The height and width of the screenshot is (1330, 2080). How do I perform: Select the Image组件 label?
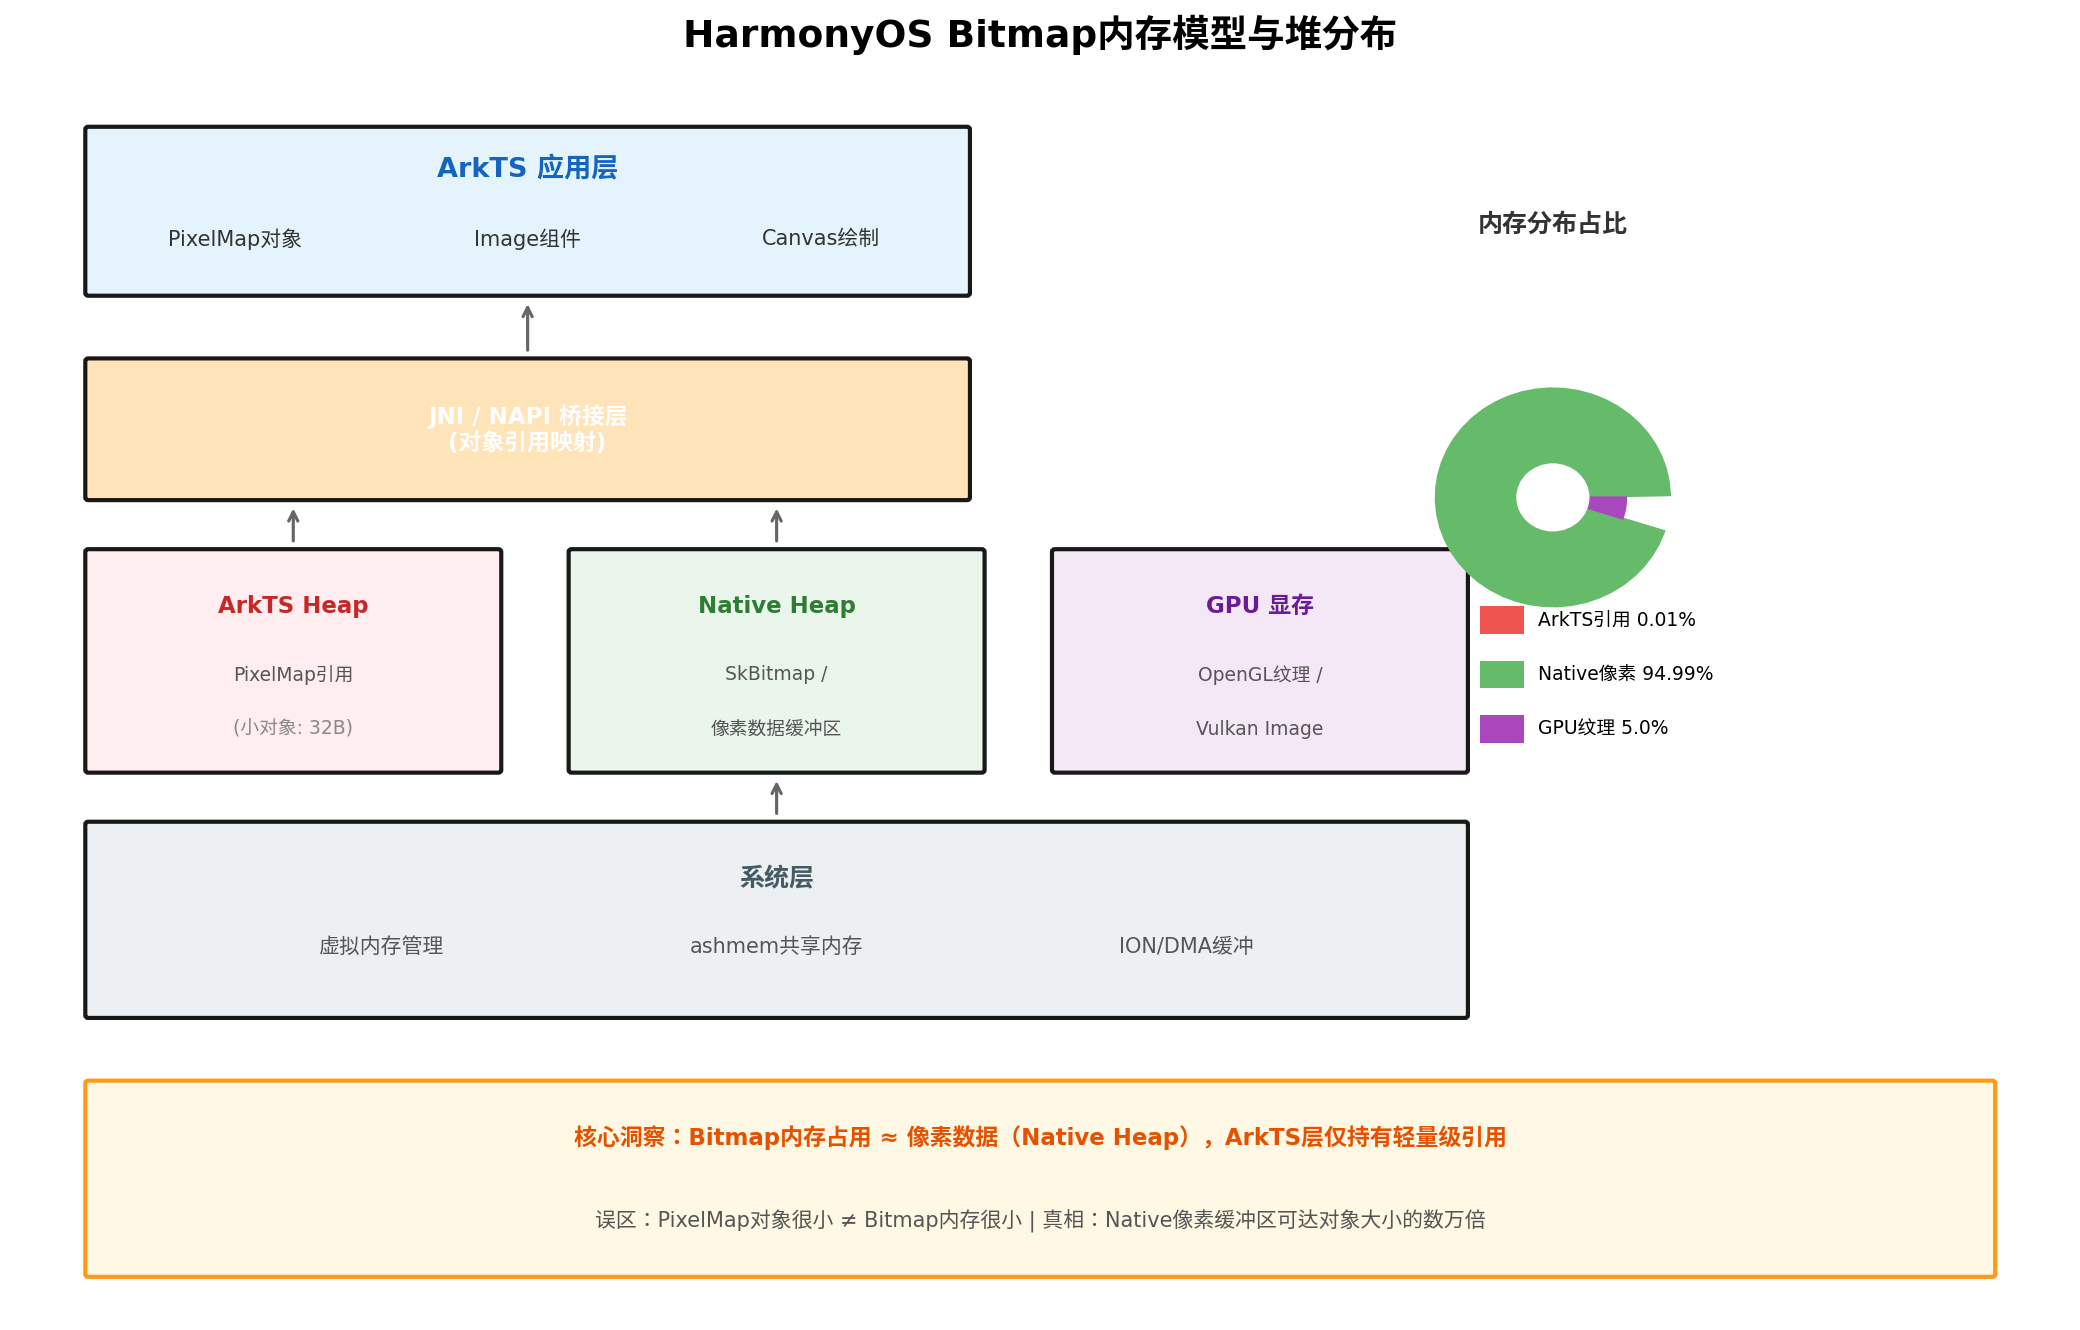(527, 239)
